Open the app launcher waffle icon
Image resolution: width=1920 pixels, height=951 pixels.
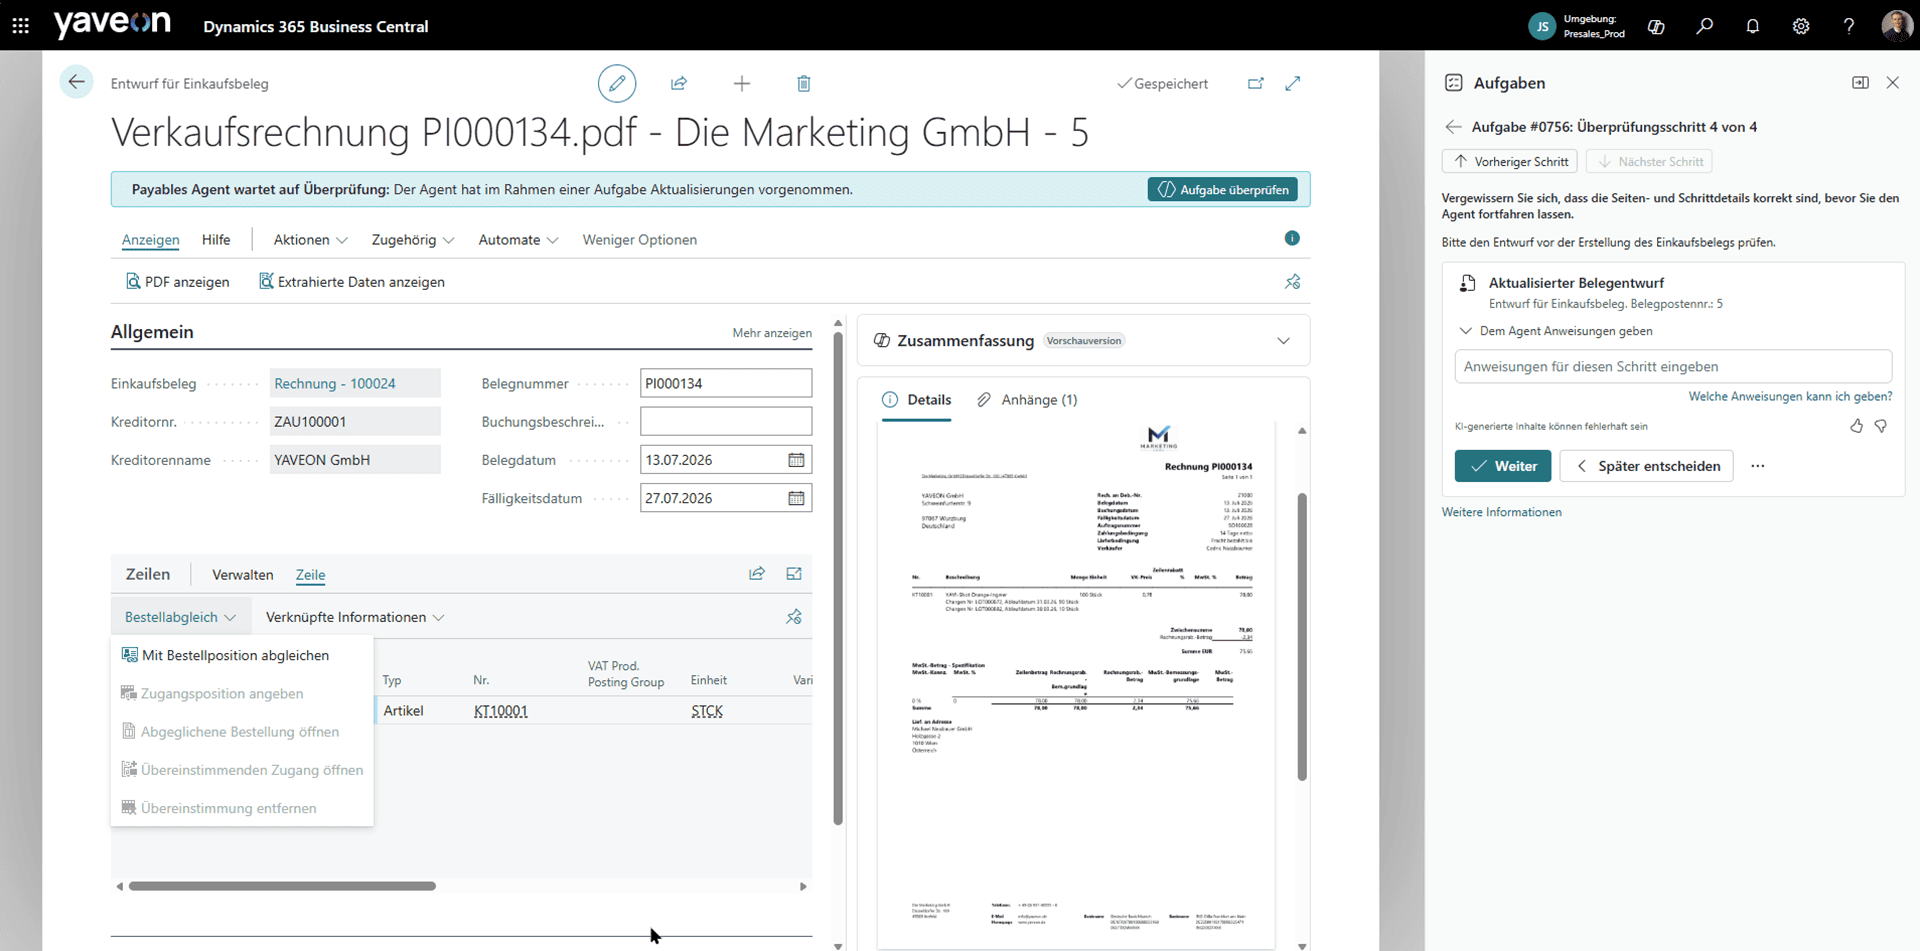coord(20,26)
